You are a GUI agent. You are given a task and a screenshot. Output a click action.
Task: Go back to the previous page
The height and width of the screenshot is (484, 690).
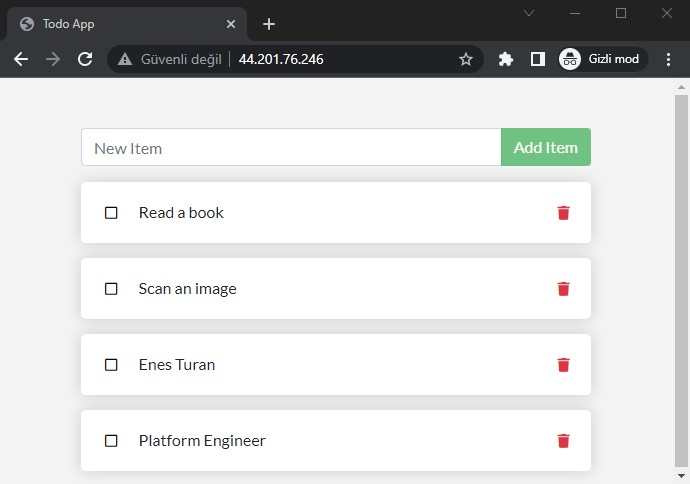pyautogui.click(x=21, y=59)
